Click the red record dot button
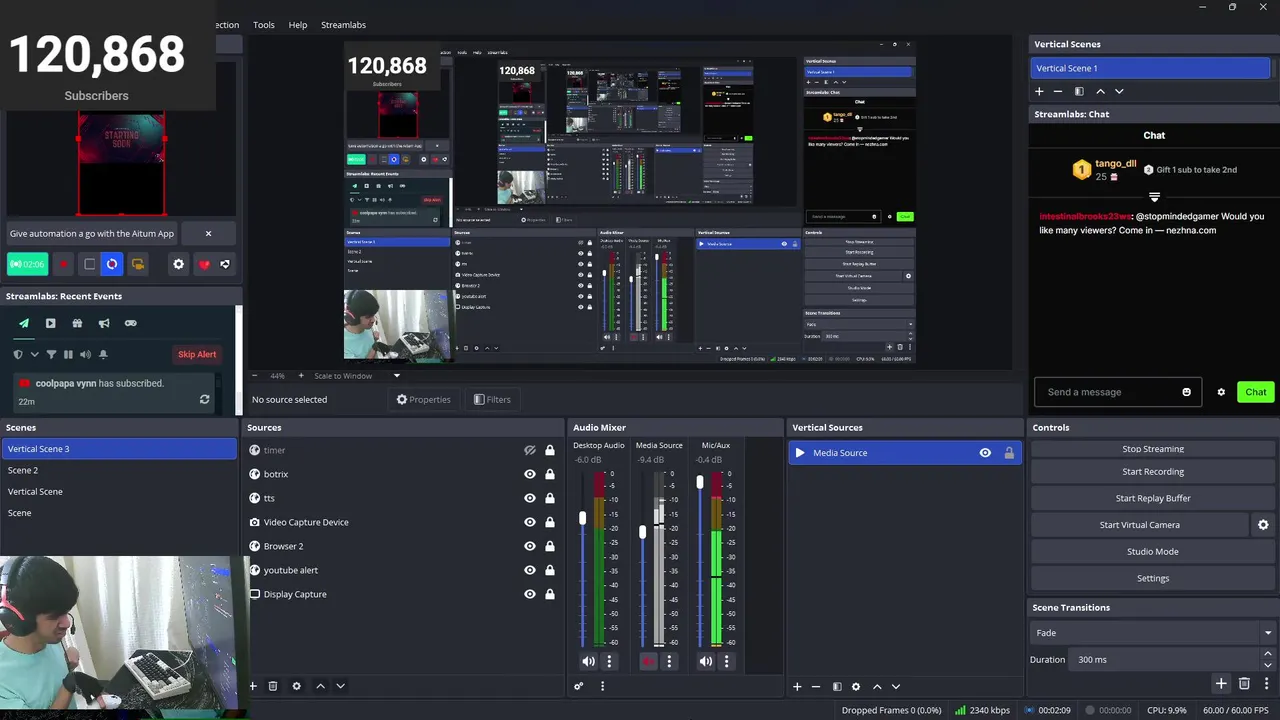Image resolution: width=1280 pixels, height=720 pixels. (63, 264)
